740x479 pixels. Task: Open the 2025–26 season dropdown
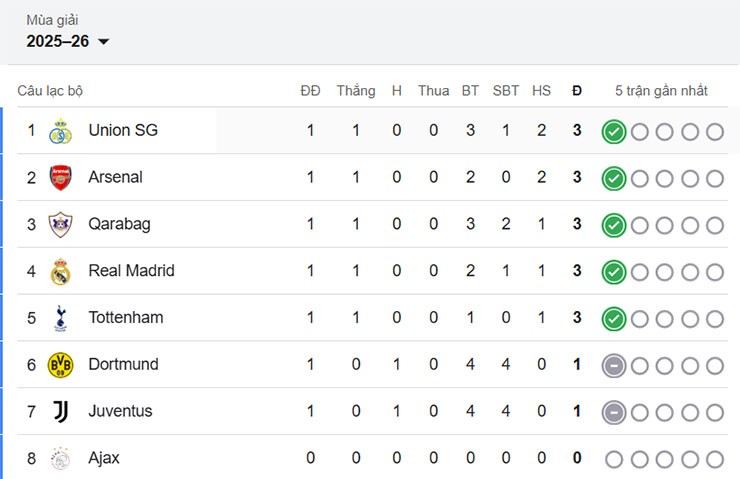click(68, 41)
